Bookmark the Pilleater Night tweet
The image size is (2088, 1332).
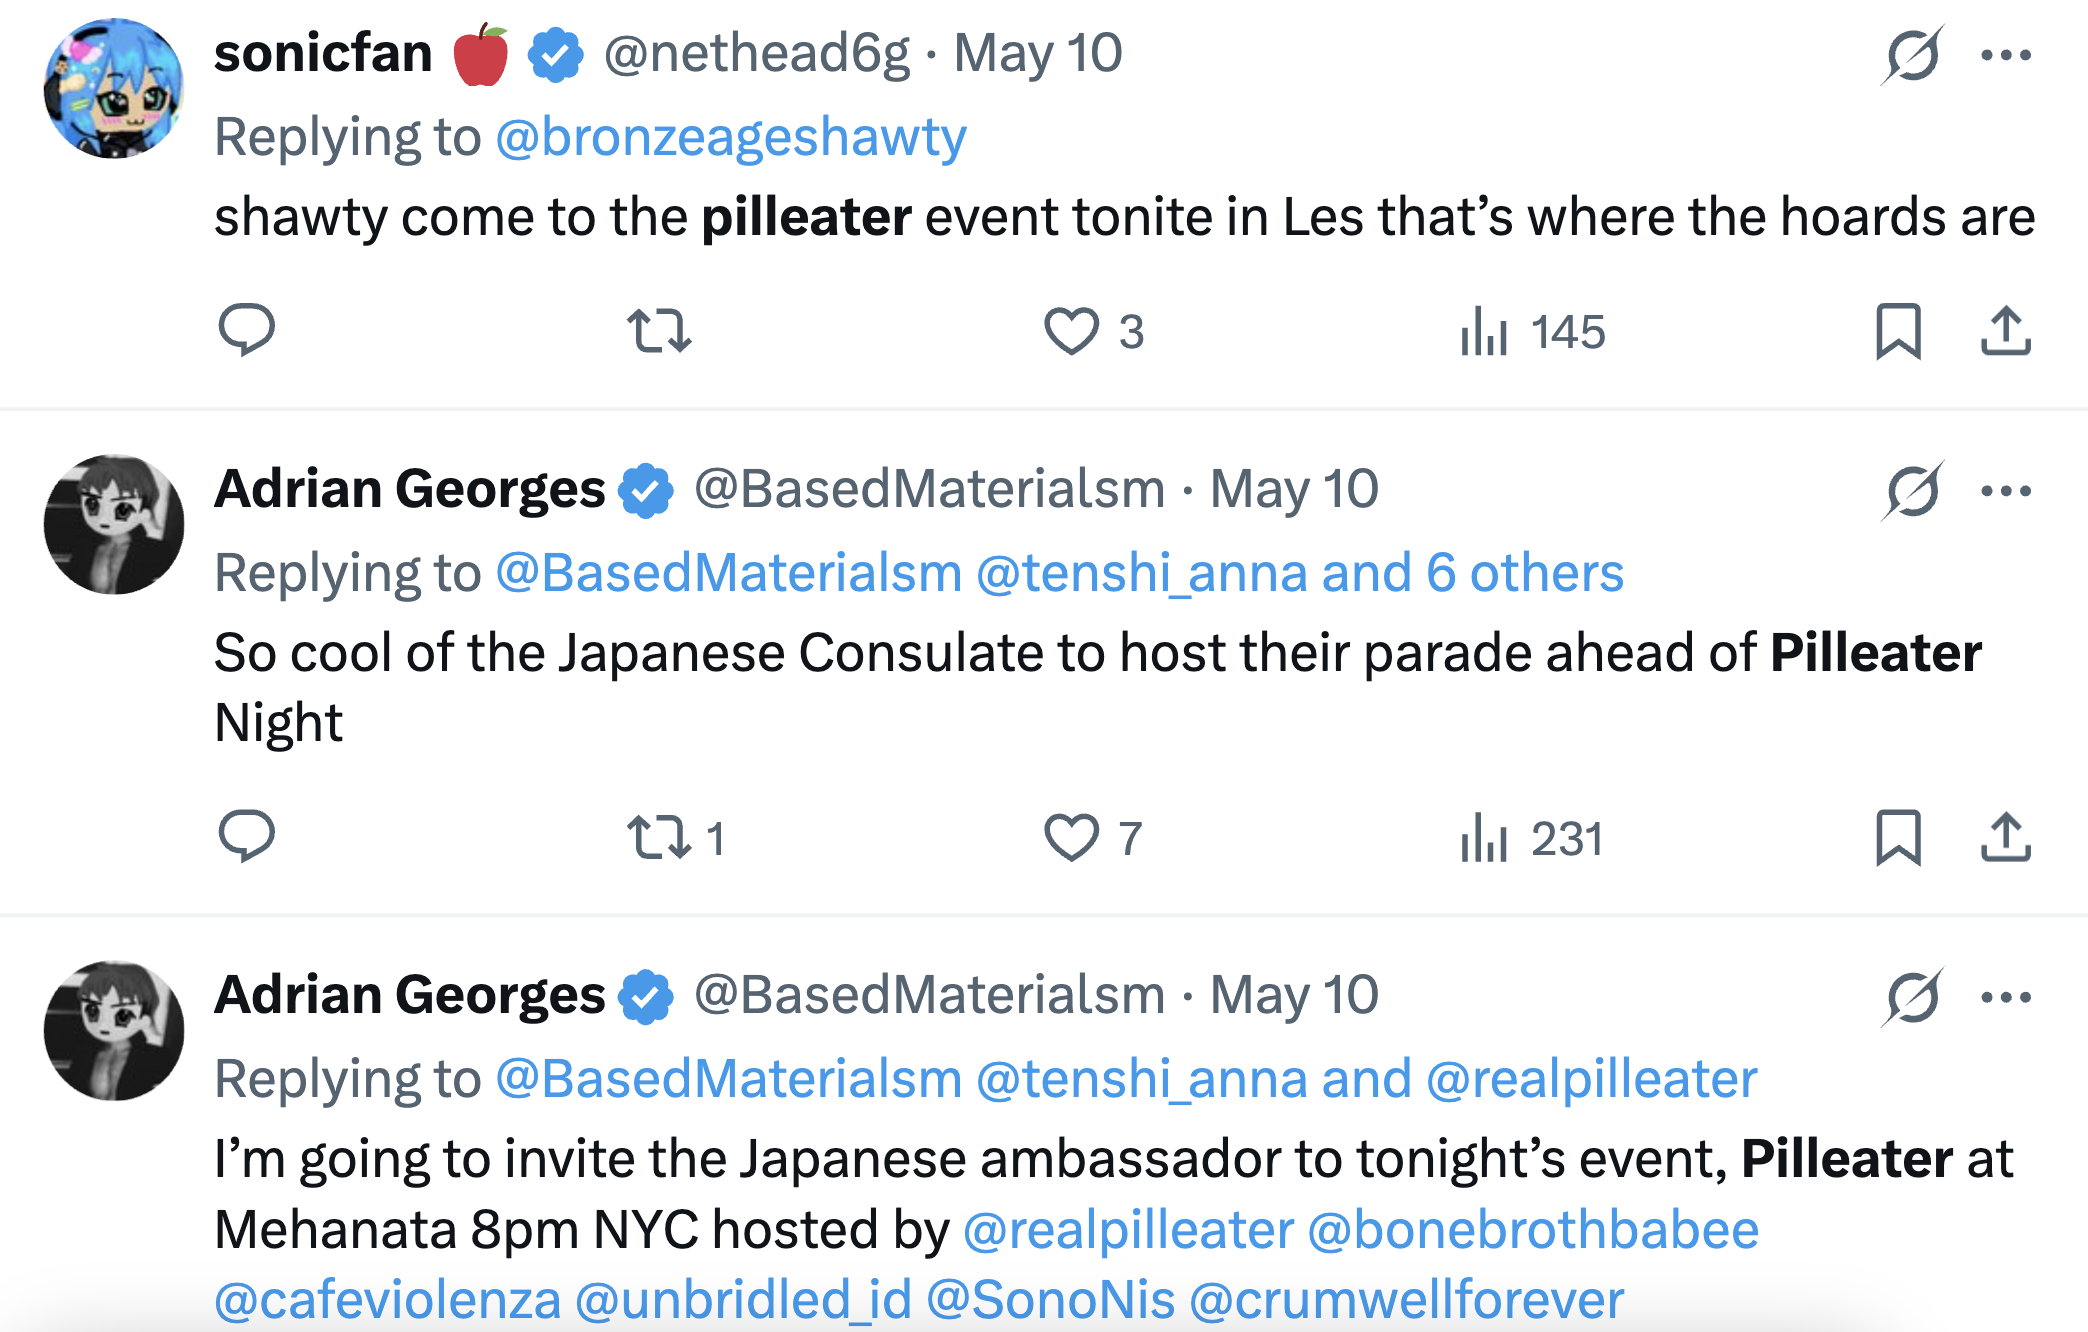1898,838
